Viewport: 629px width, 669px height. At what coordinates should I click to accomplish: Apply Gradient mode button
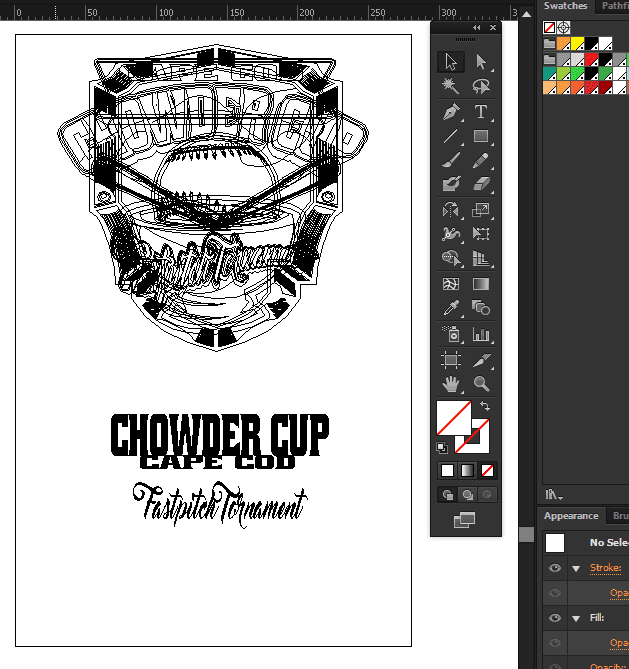[467, 471]
